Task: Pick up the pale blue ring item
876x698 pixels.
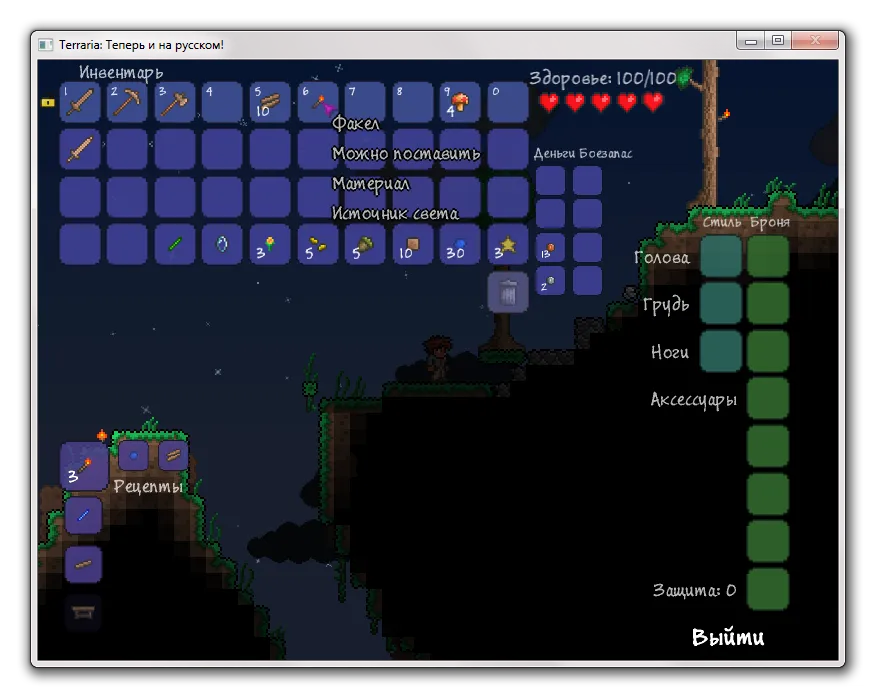Action: (x=222, y=244)
